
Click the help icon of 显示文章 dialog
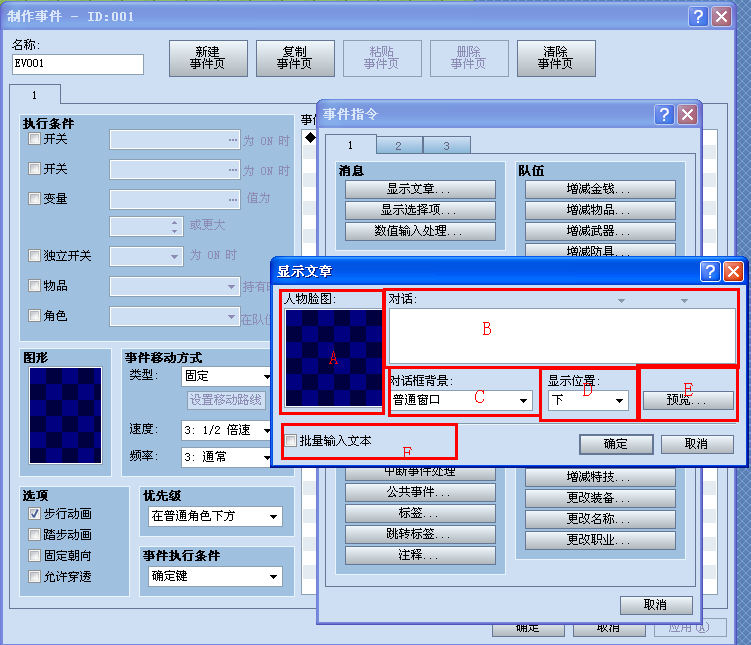pyautogui.click(x=710, y=272)
